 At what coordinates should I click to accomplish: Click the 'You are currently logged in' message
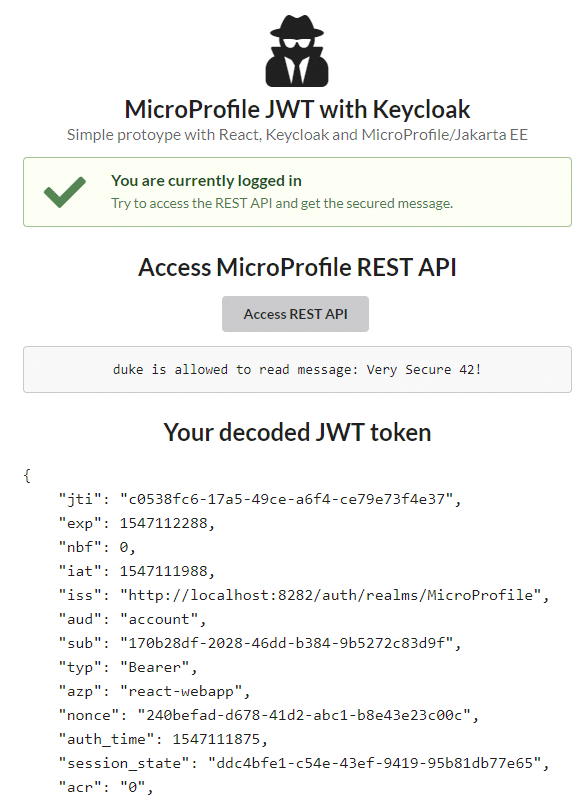click(x=206, y=181)
